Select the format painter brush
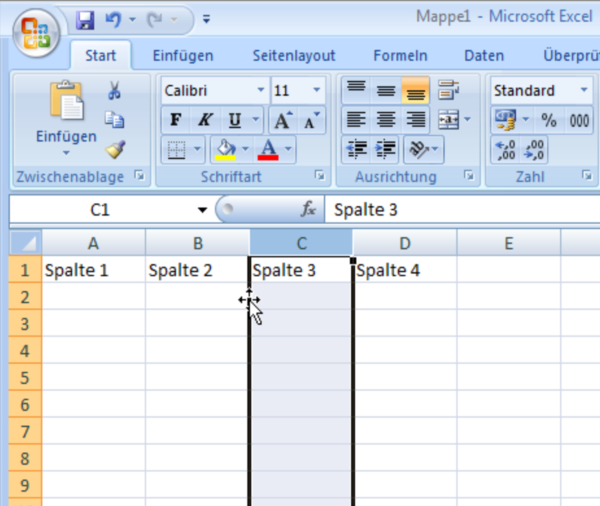 [114, 150]
